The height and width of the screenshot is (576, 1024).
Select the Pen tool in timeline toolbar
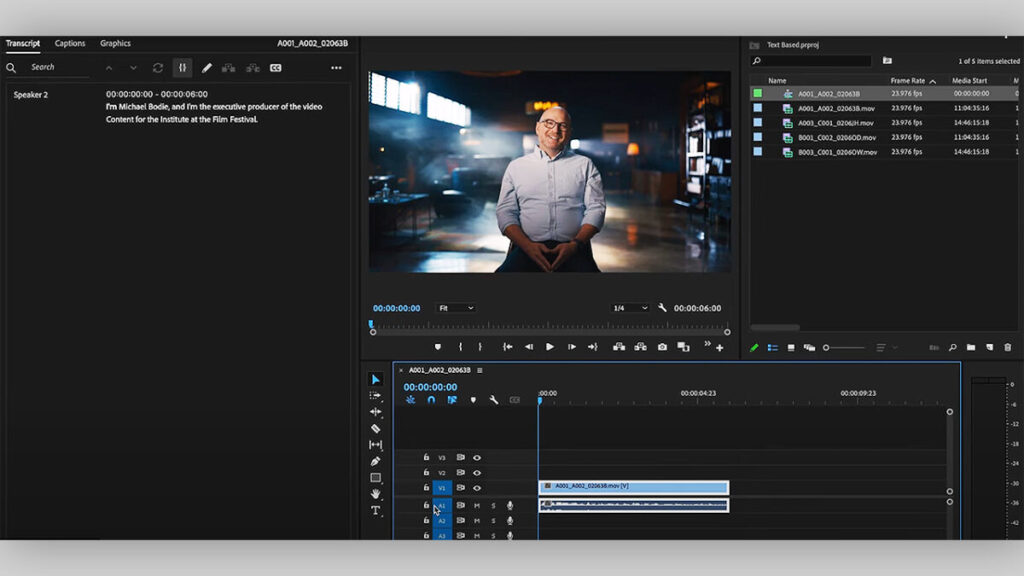click(x=376, y=461)
